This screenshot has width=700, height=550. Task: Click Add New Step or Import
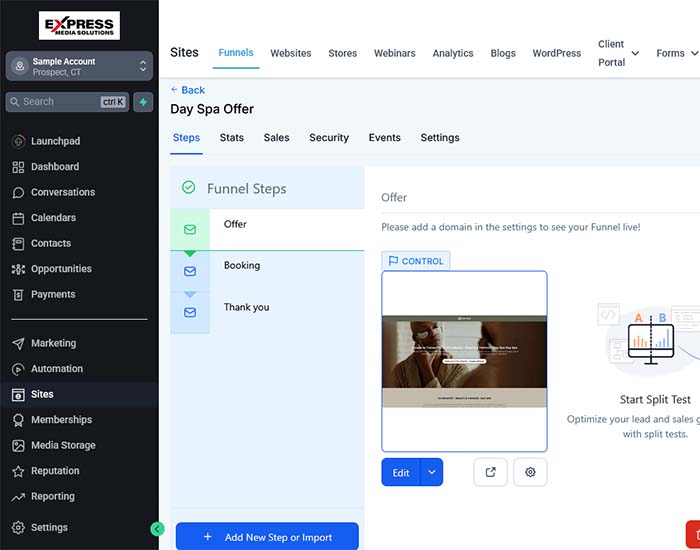[267, 537]
